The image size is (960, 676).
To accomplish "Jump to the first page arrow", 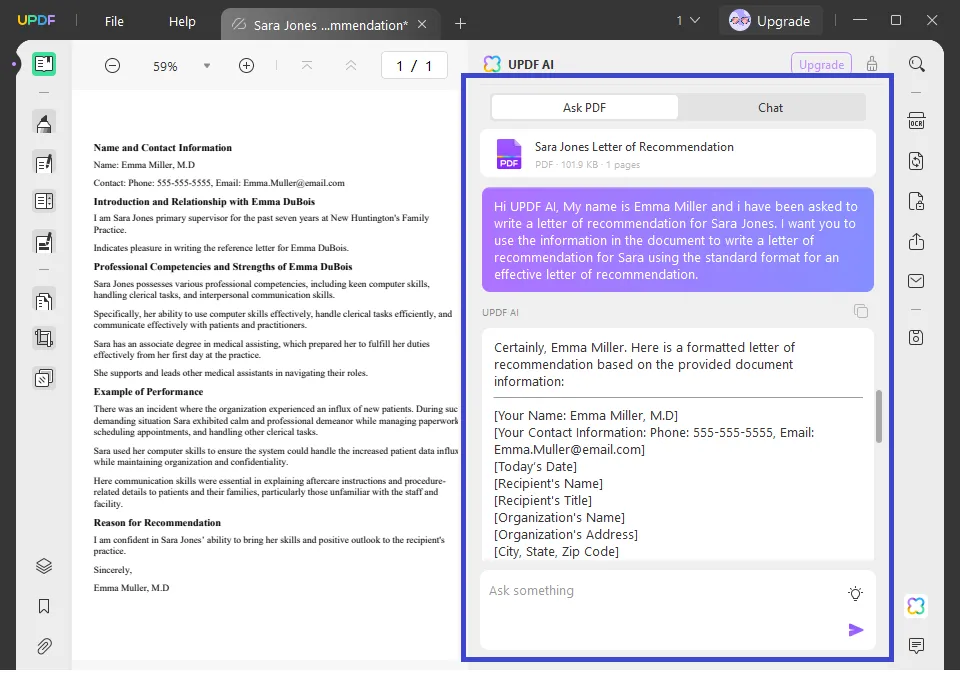I will (307, 65).
